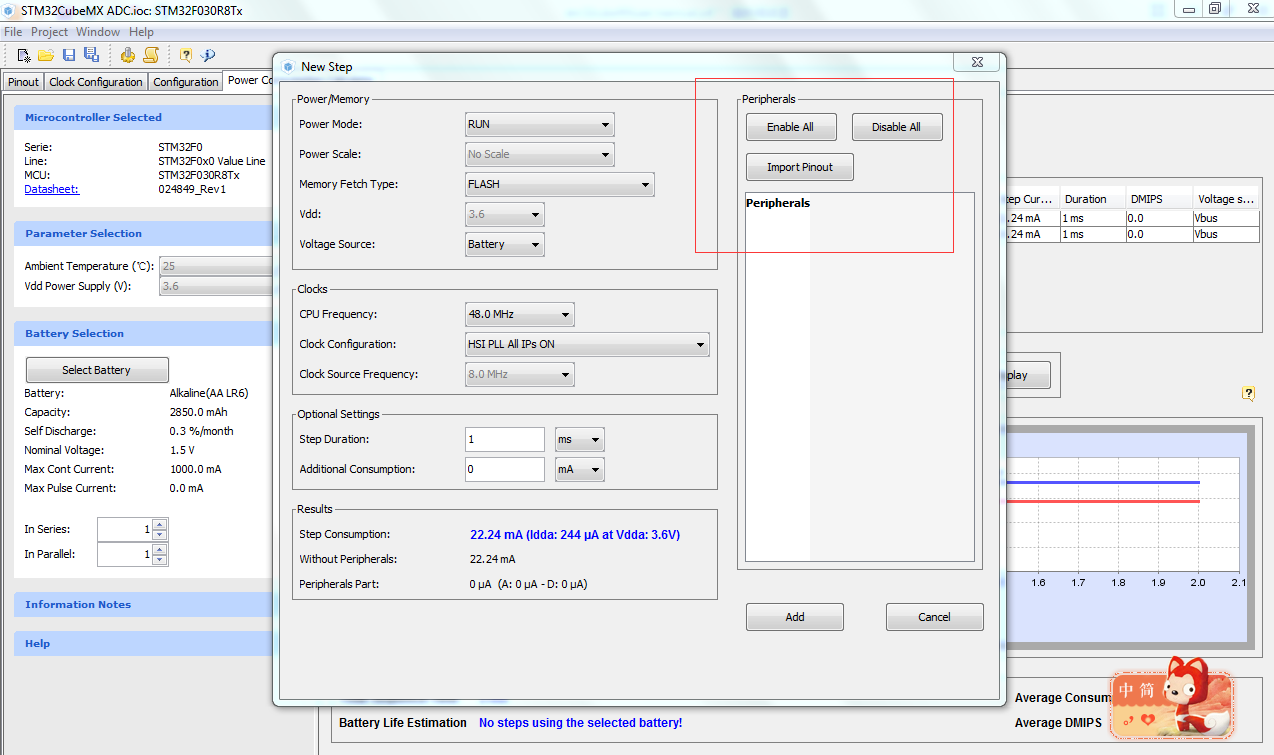This screenshot has height=755, width=1274.
Task: Increase the In Parallel count by one
Action: 160,549
